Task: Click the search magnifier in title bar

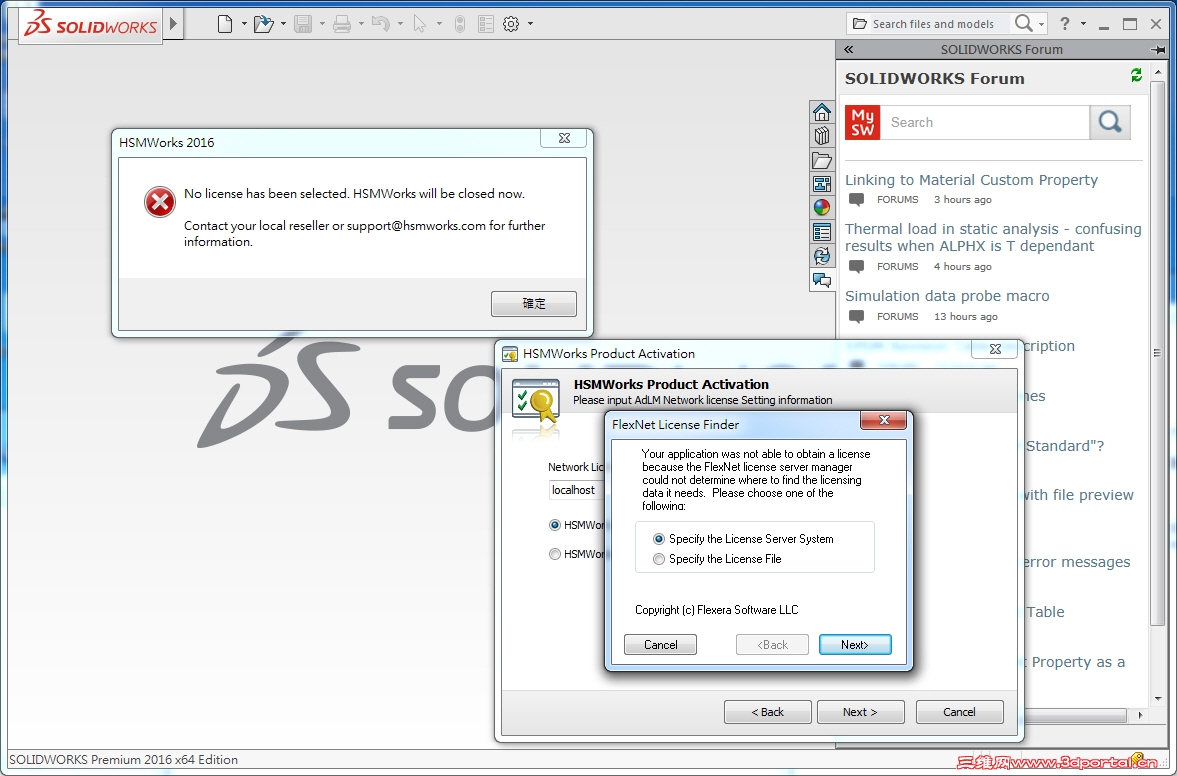Action: click(x=1023, y=24)
